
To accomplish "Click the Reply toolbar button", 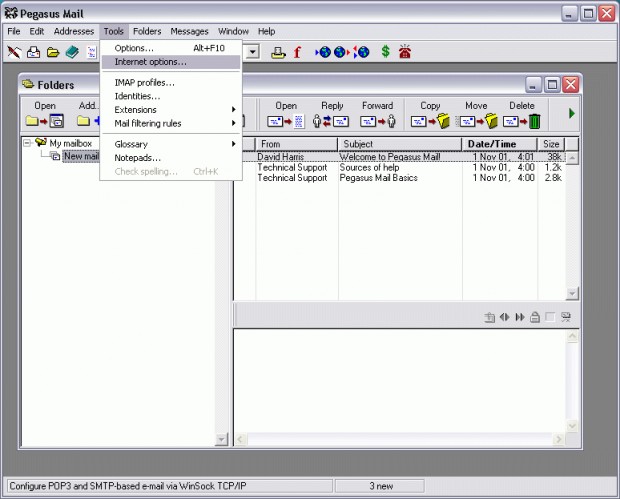I will 332,114.
